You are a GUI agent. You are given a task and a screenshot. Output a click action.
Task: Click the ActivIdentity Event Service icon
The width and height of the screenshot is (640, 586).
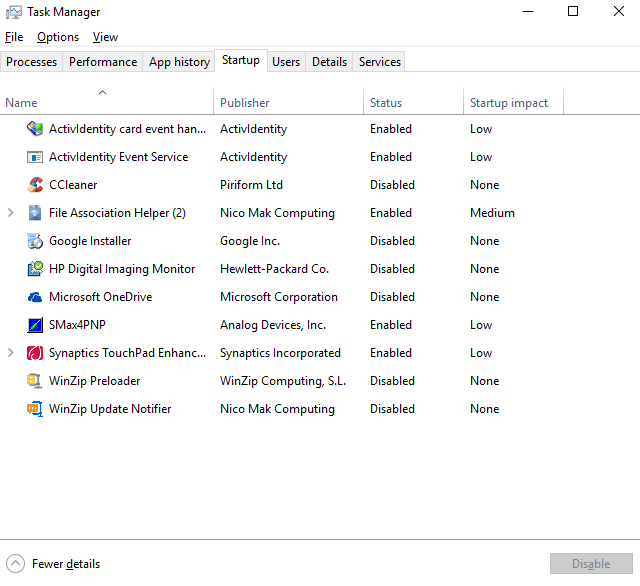pos(35,157)
